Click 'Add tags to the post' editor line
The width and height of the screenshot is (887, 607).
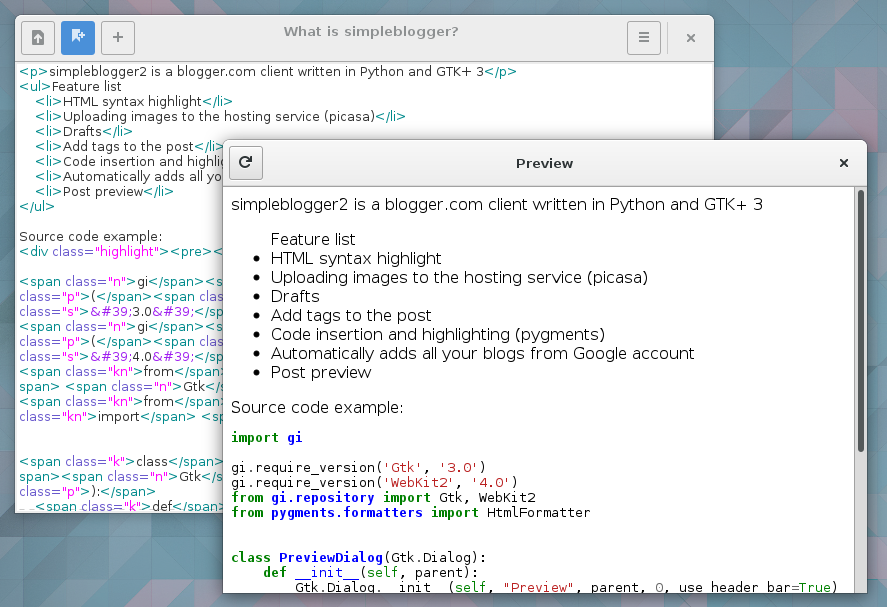tap(129, 147)
